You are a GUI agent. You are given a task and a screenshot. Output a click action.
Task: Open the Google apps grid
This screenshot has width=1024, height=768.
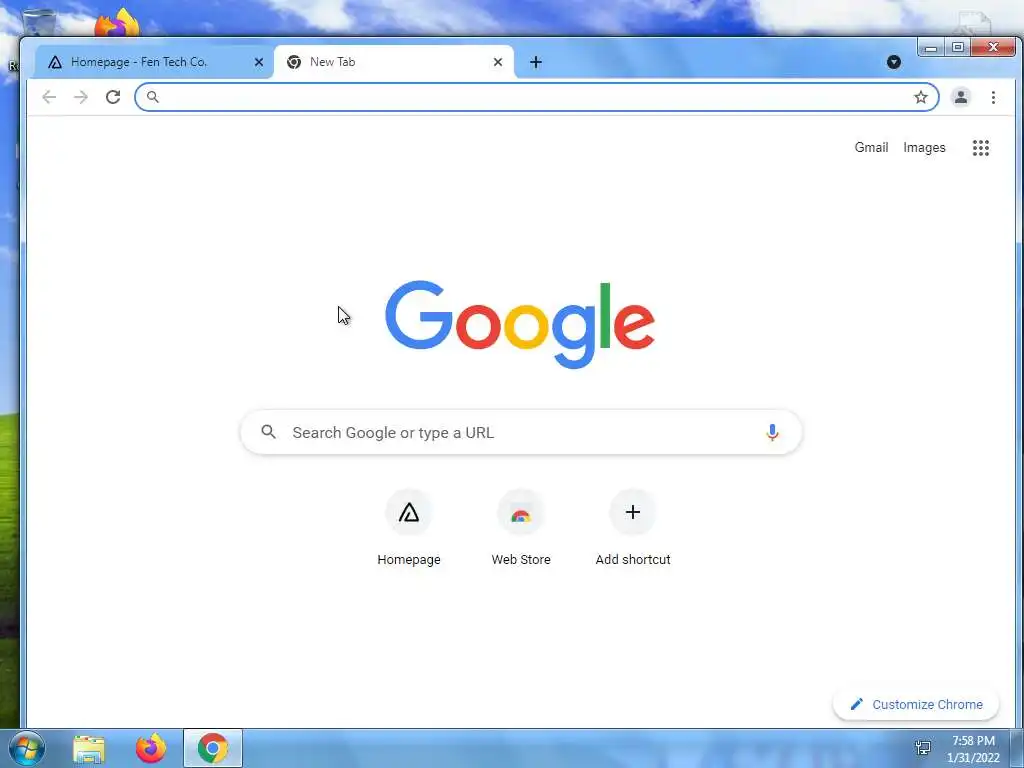click(x=980, y=148)
